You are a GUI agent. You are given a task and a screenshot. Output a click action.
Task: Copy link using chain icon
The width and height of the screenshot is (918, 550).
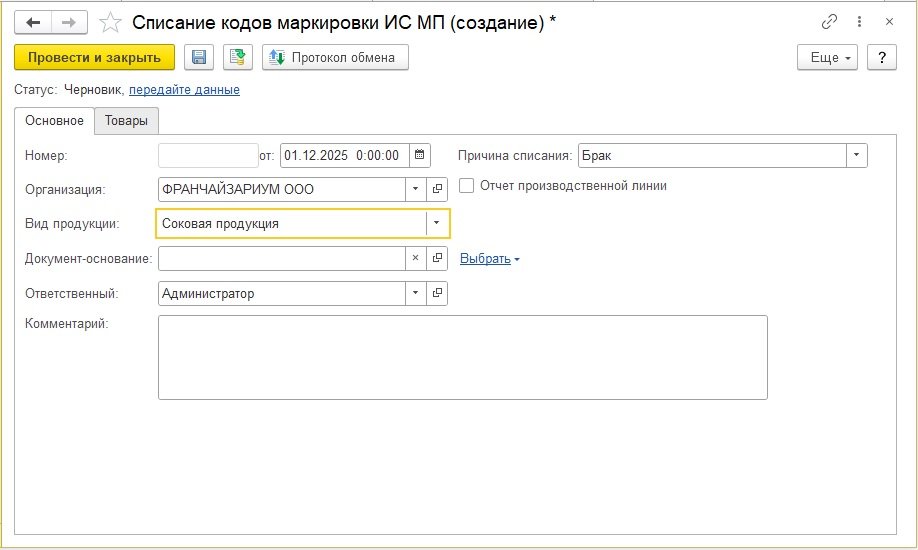pos(829,22)
